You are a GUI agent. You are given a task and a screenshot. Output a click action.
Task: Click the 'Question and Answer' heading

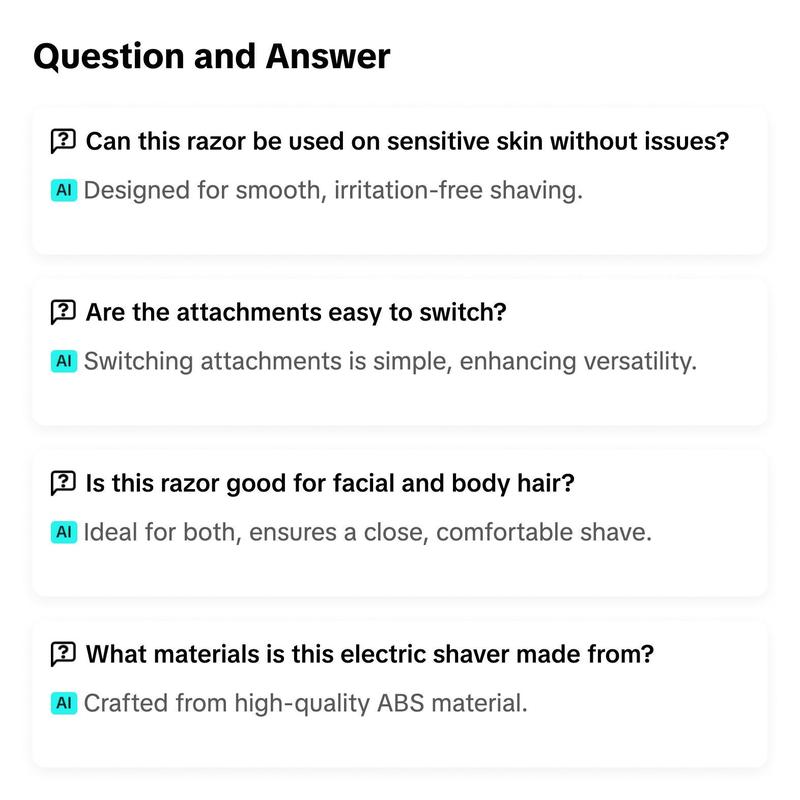[212, 56]
